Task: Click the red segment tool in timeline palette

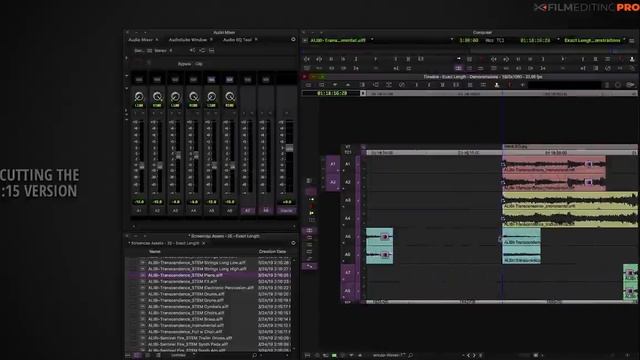Action: point(312,206)
